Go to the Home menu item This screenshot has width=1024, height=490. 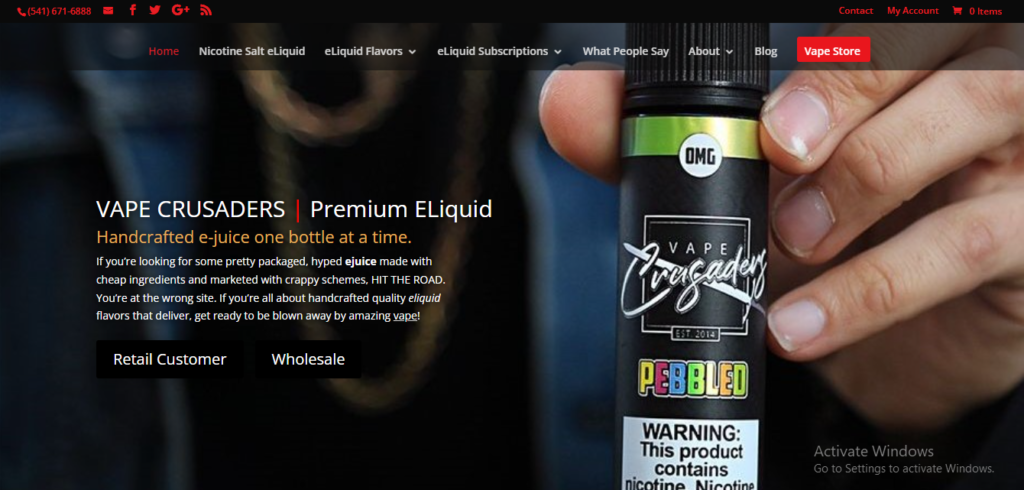163,51
